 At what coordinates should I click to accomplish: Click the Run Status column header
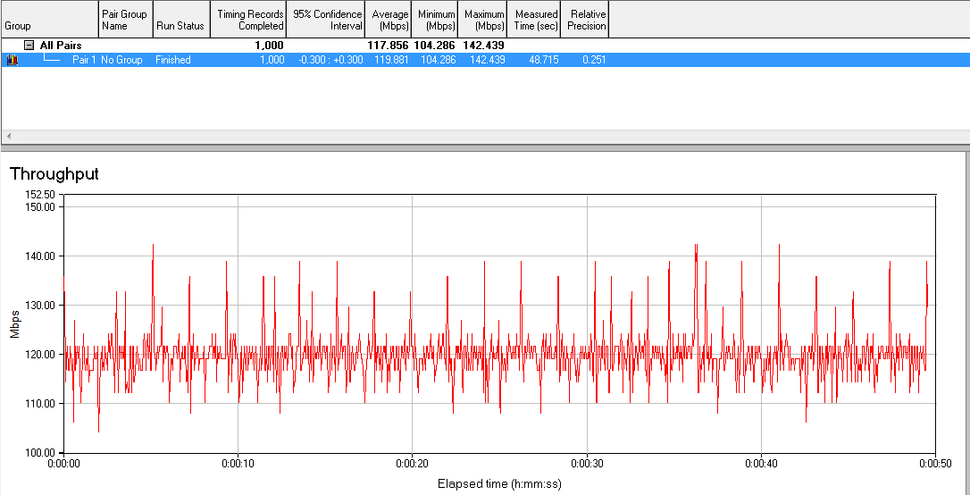pyautogui.click(x=181, y=19)
